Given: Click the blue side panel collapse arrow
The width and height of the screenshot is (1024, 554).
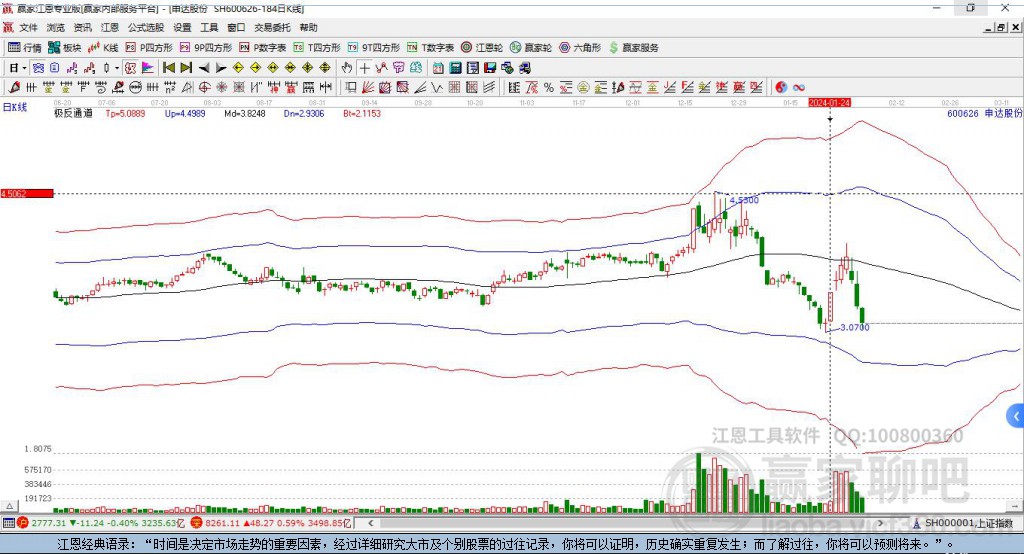Looking at the screenshot, I should click(1016, 416).
